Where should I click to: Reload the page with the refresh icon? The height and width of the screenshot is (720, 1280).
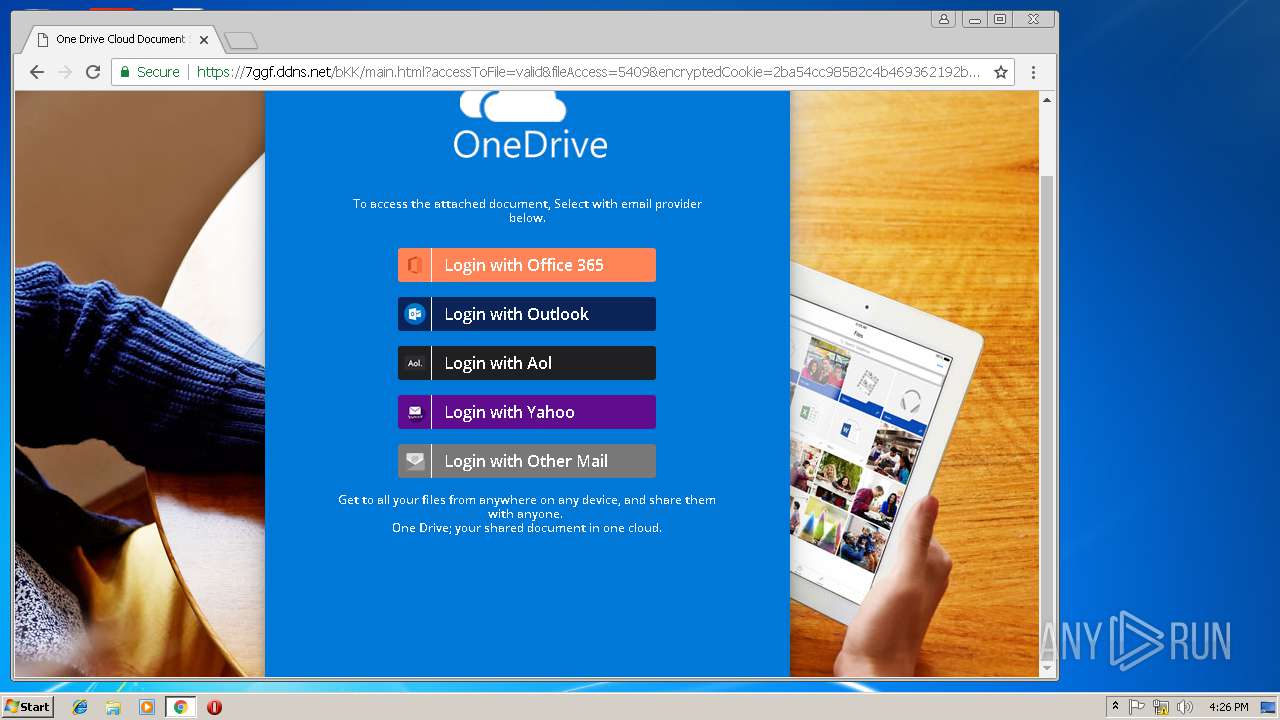point(93,72)
